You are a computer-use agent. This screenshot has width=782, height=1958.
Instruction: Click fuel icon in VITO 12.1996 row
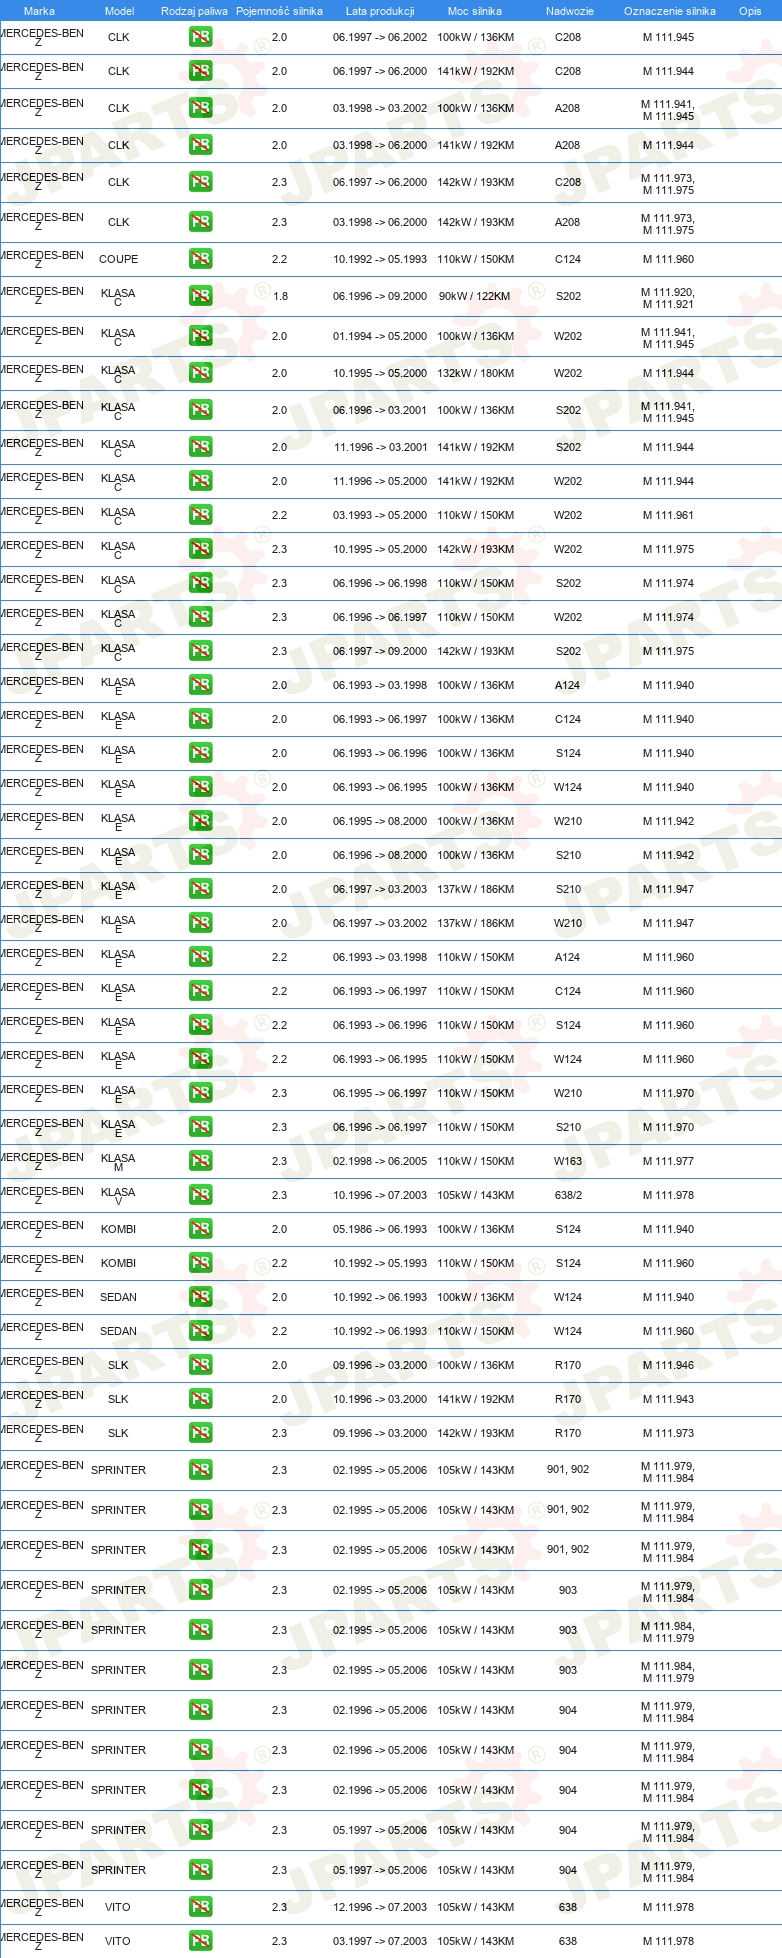click(x=200, y=1907)
